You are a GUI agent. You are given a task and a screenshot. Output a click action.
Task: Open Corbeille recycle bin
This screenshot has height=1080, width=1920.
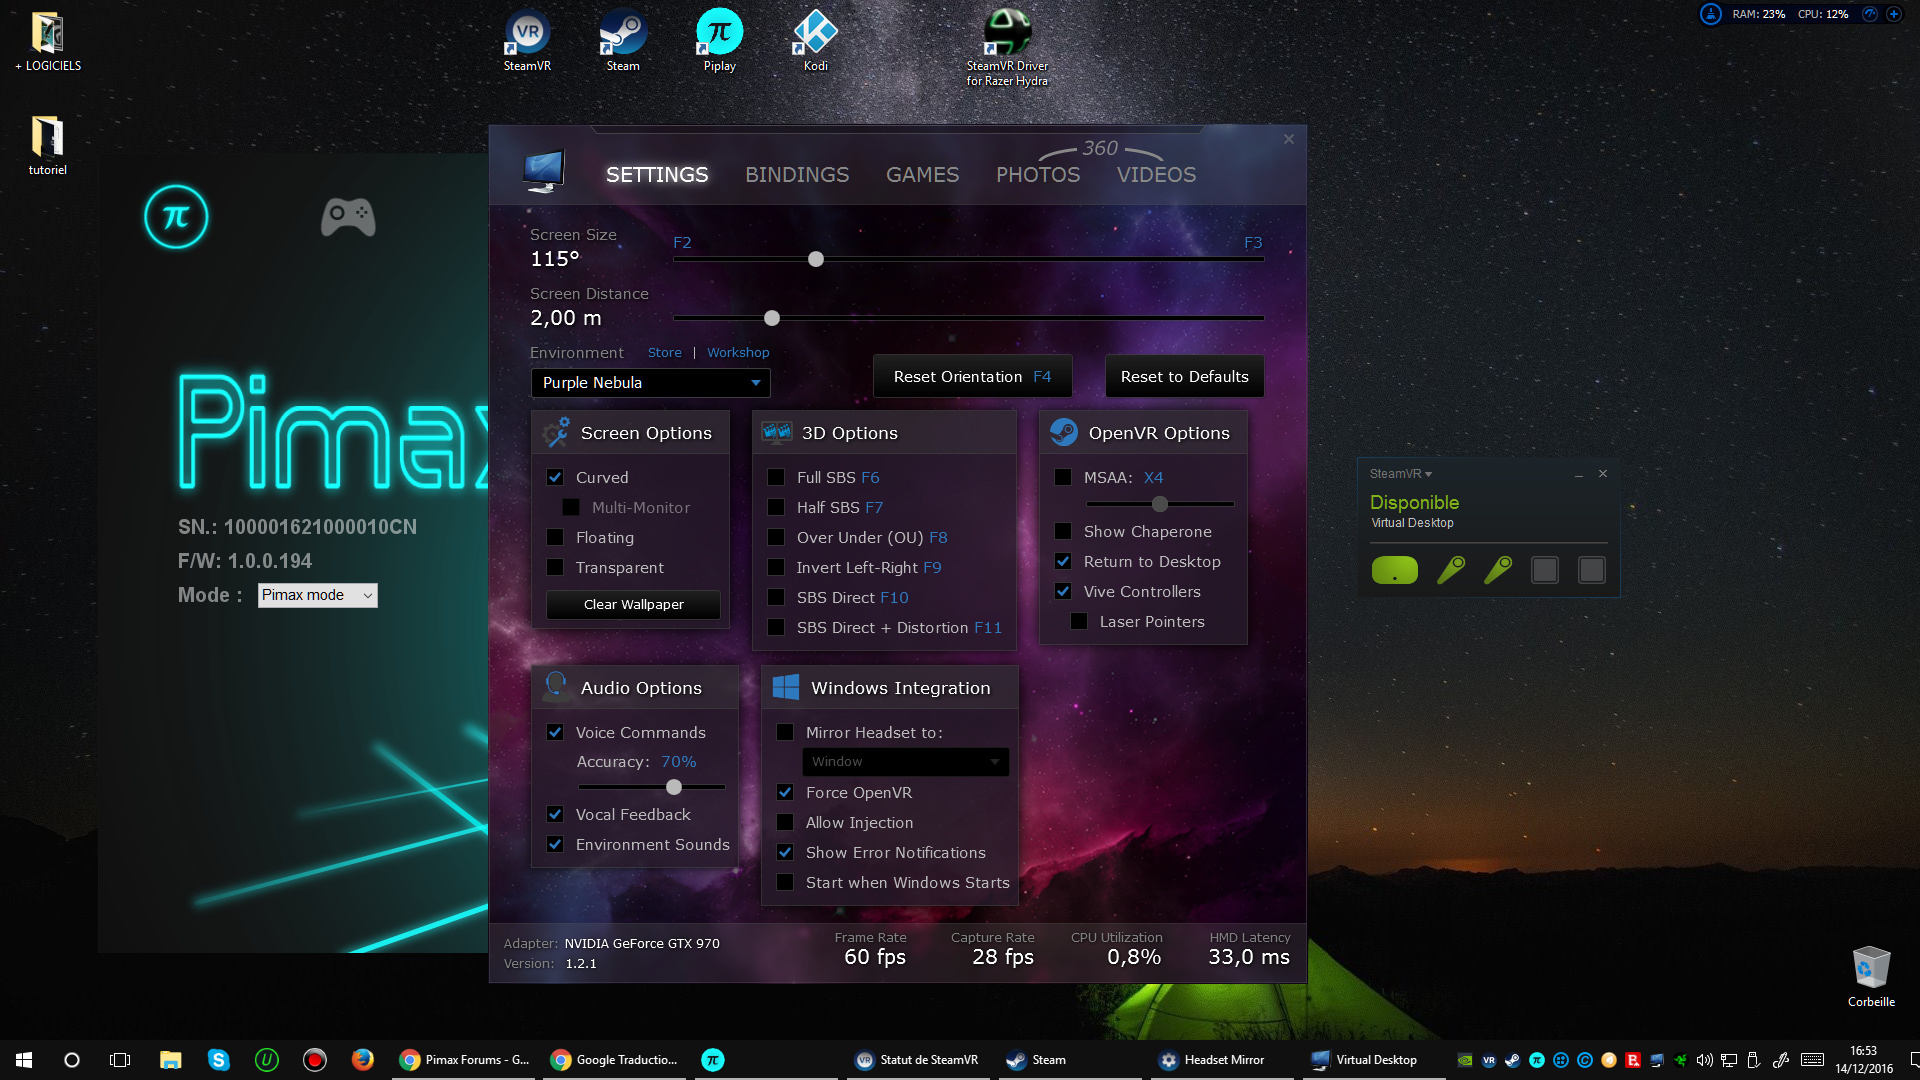pos(1871,977)
